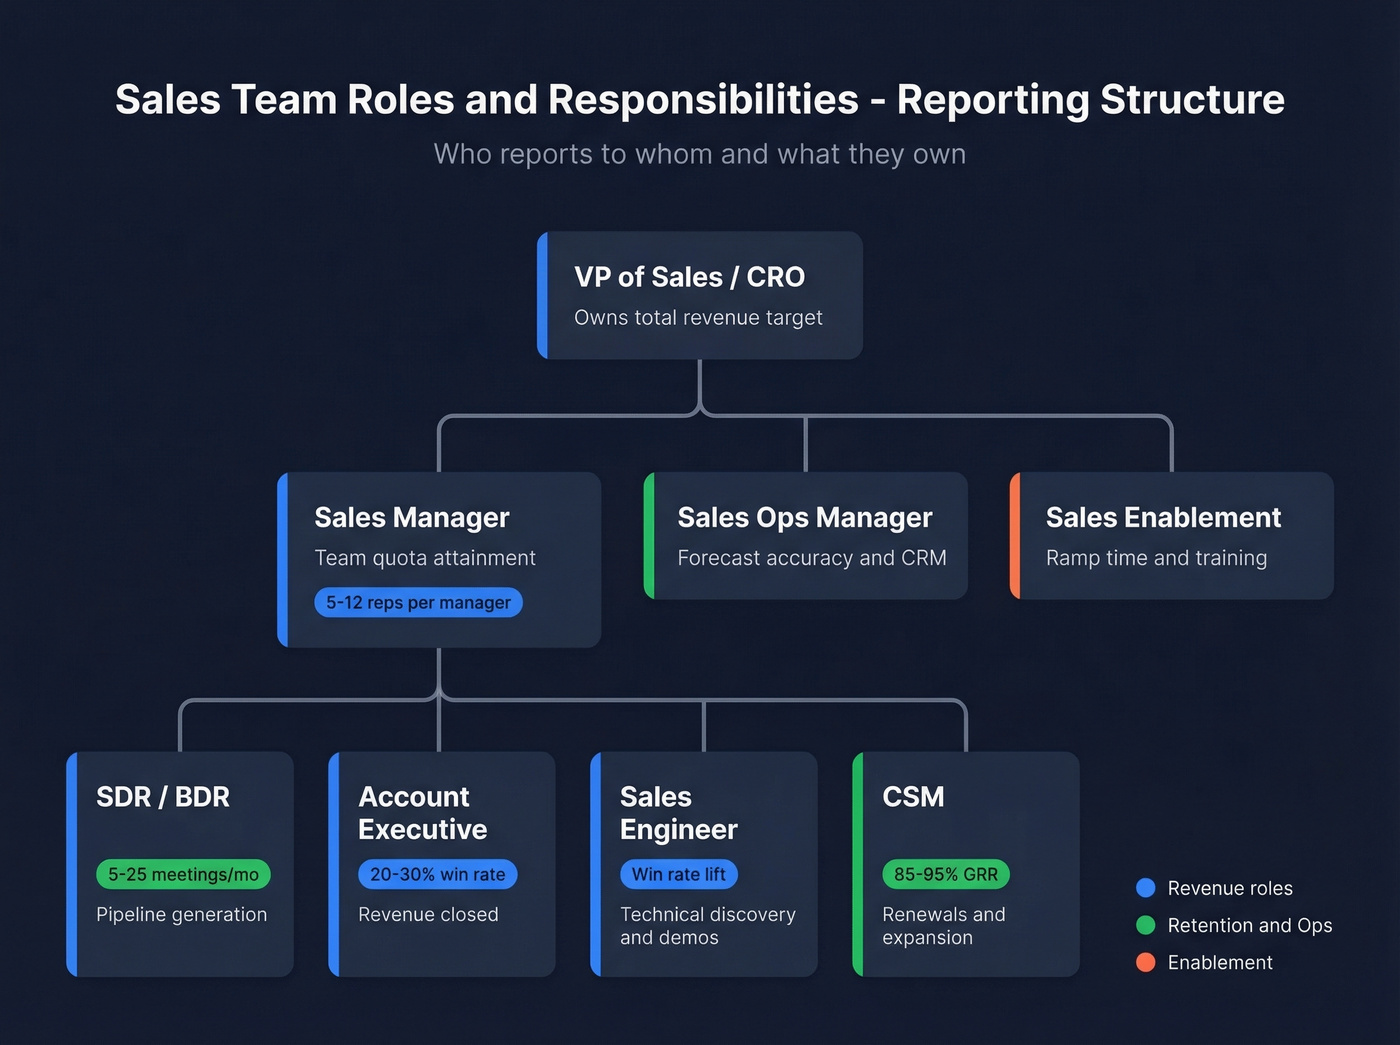
Task: Open the SDR / BDR role card
Action: (180, 864)
